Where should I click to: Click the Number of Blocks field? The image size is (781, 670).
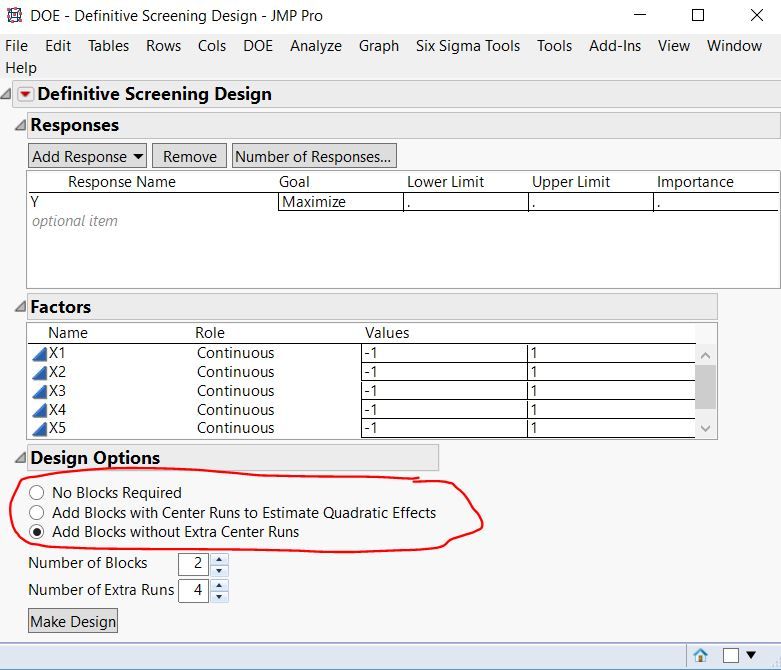tap(193, 563)
